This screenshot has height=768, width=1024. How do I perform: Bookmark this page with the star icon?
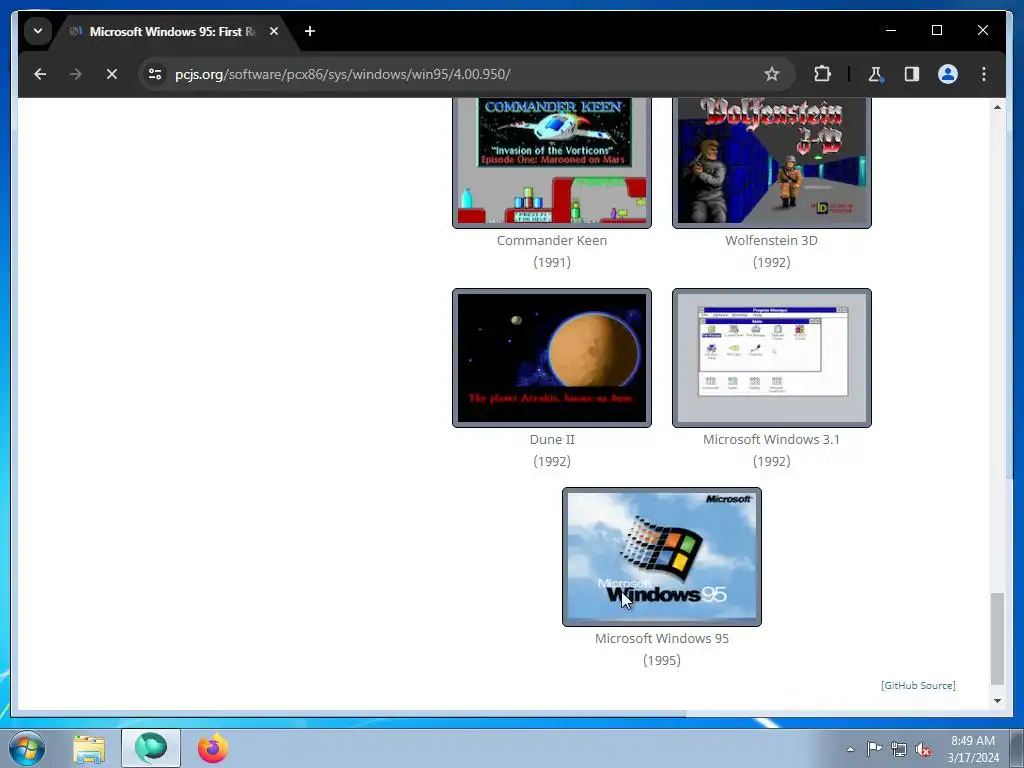772,74
